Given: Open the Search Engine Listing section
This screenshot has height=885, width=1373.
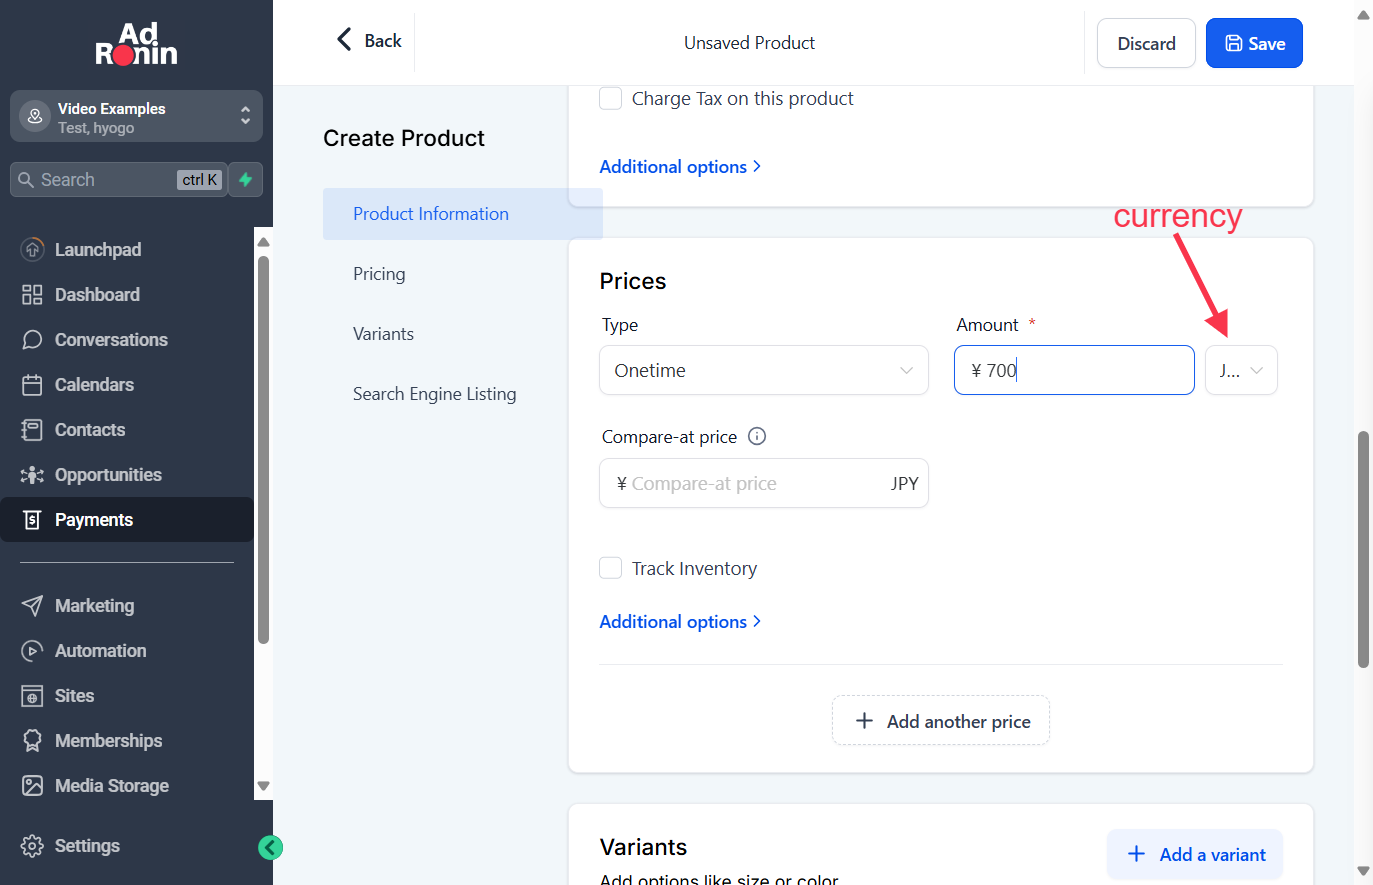Looking at the screenshot, I should pos(435,394).
